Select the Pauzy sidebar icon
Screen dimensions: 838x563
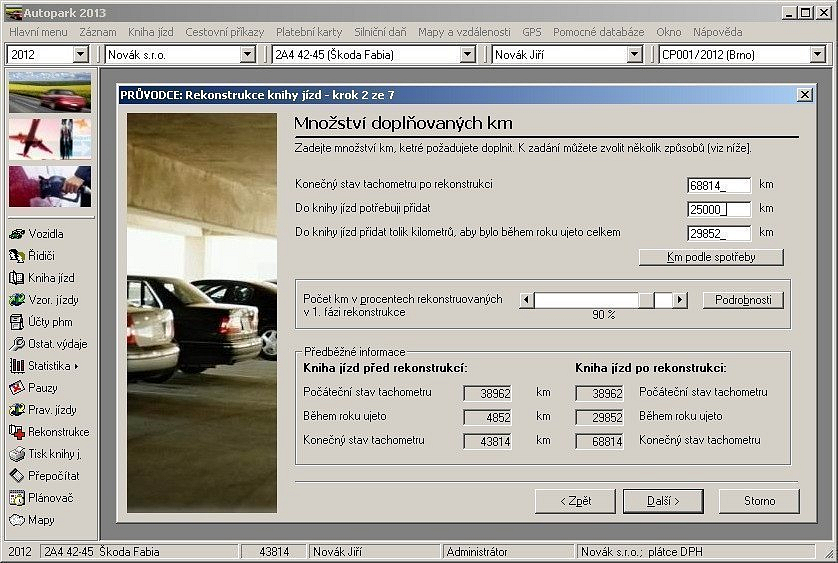(x=34, y=388)
